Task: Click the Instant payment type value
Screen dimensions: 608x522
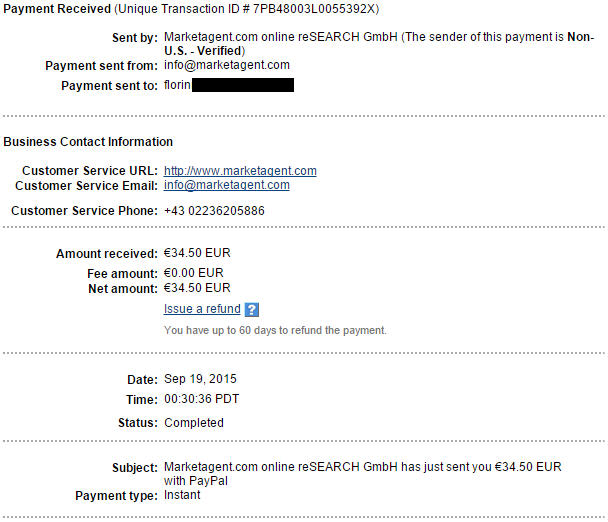Action: point(183,495)
